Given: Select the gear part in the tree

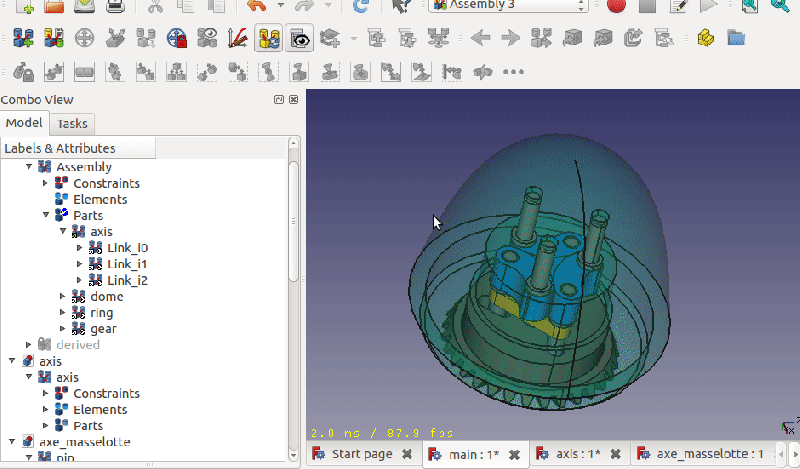Looking at the screenshot, I should (x=103, y=329).
